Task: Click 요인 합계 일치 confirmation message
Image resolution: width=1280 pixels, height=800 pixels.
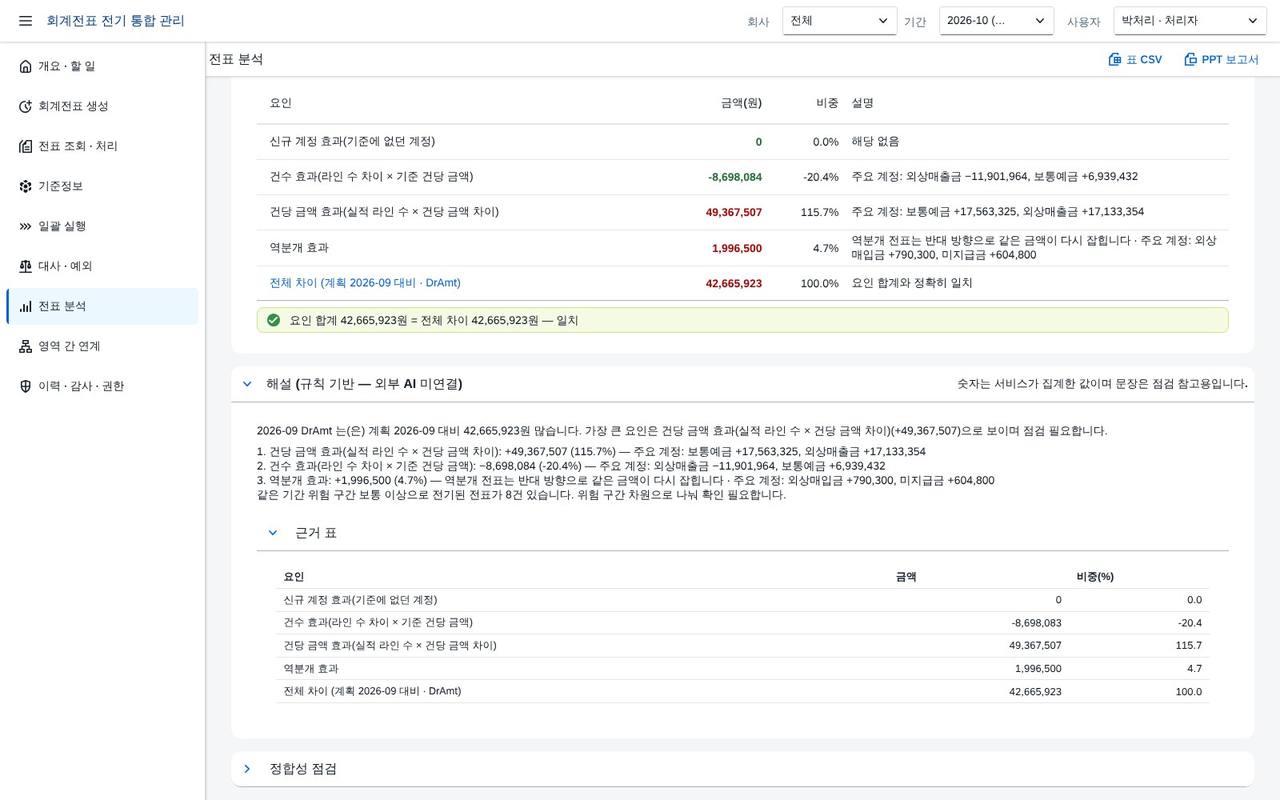Action: click(x=742, y=320)
